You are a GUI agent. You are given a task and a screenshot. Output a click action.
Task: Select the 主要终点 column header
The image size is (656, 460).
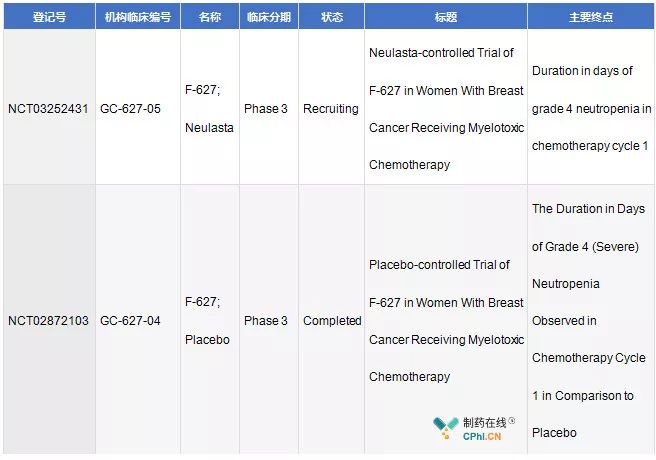point(590,16)
